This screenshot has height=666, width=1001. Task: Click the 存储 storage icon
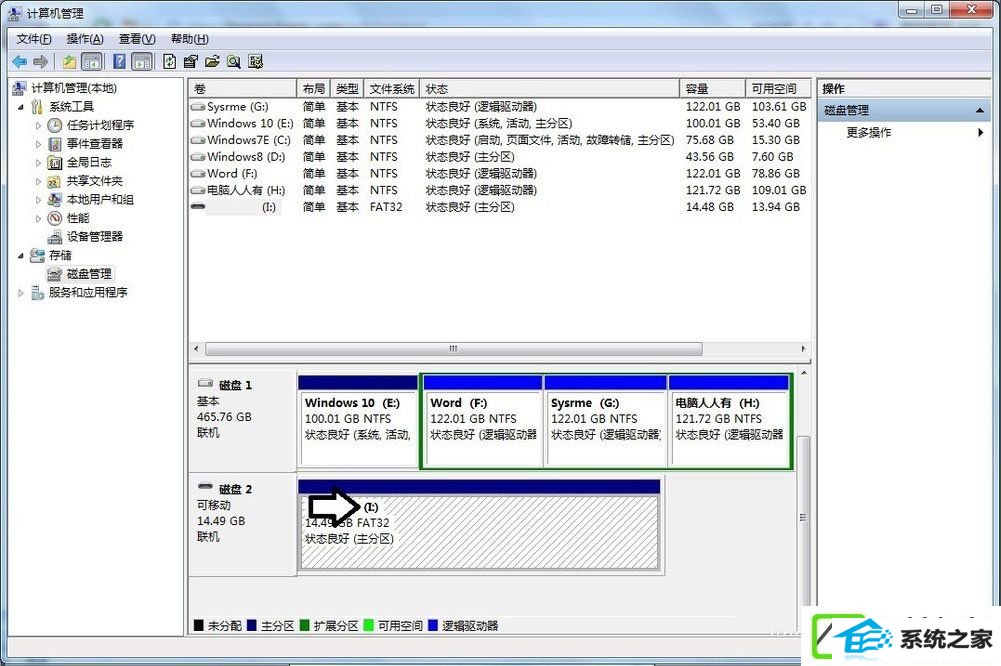click(x=37, y=255)
